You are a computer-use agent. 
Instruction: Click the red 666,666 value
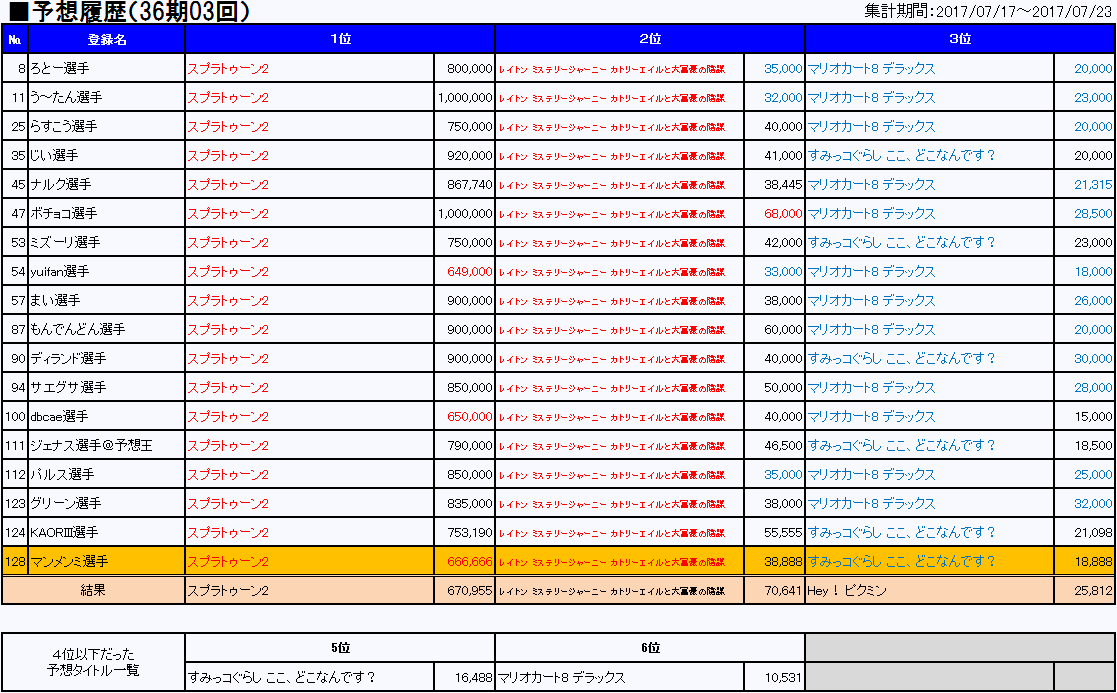coord(469,562)
